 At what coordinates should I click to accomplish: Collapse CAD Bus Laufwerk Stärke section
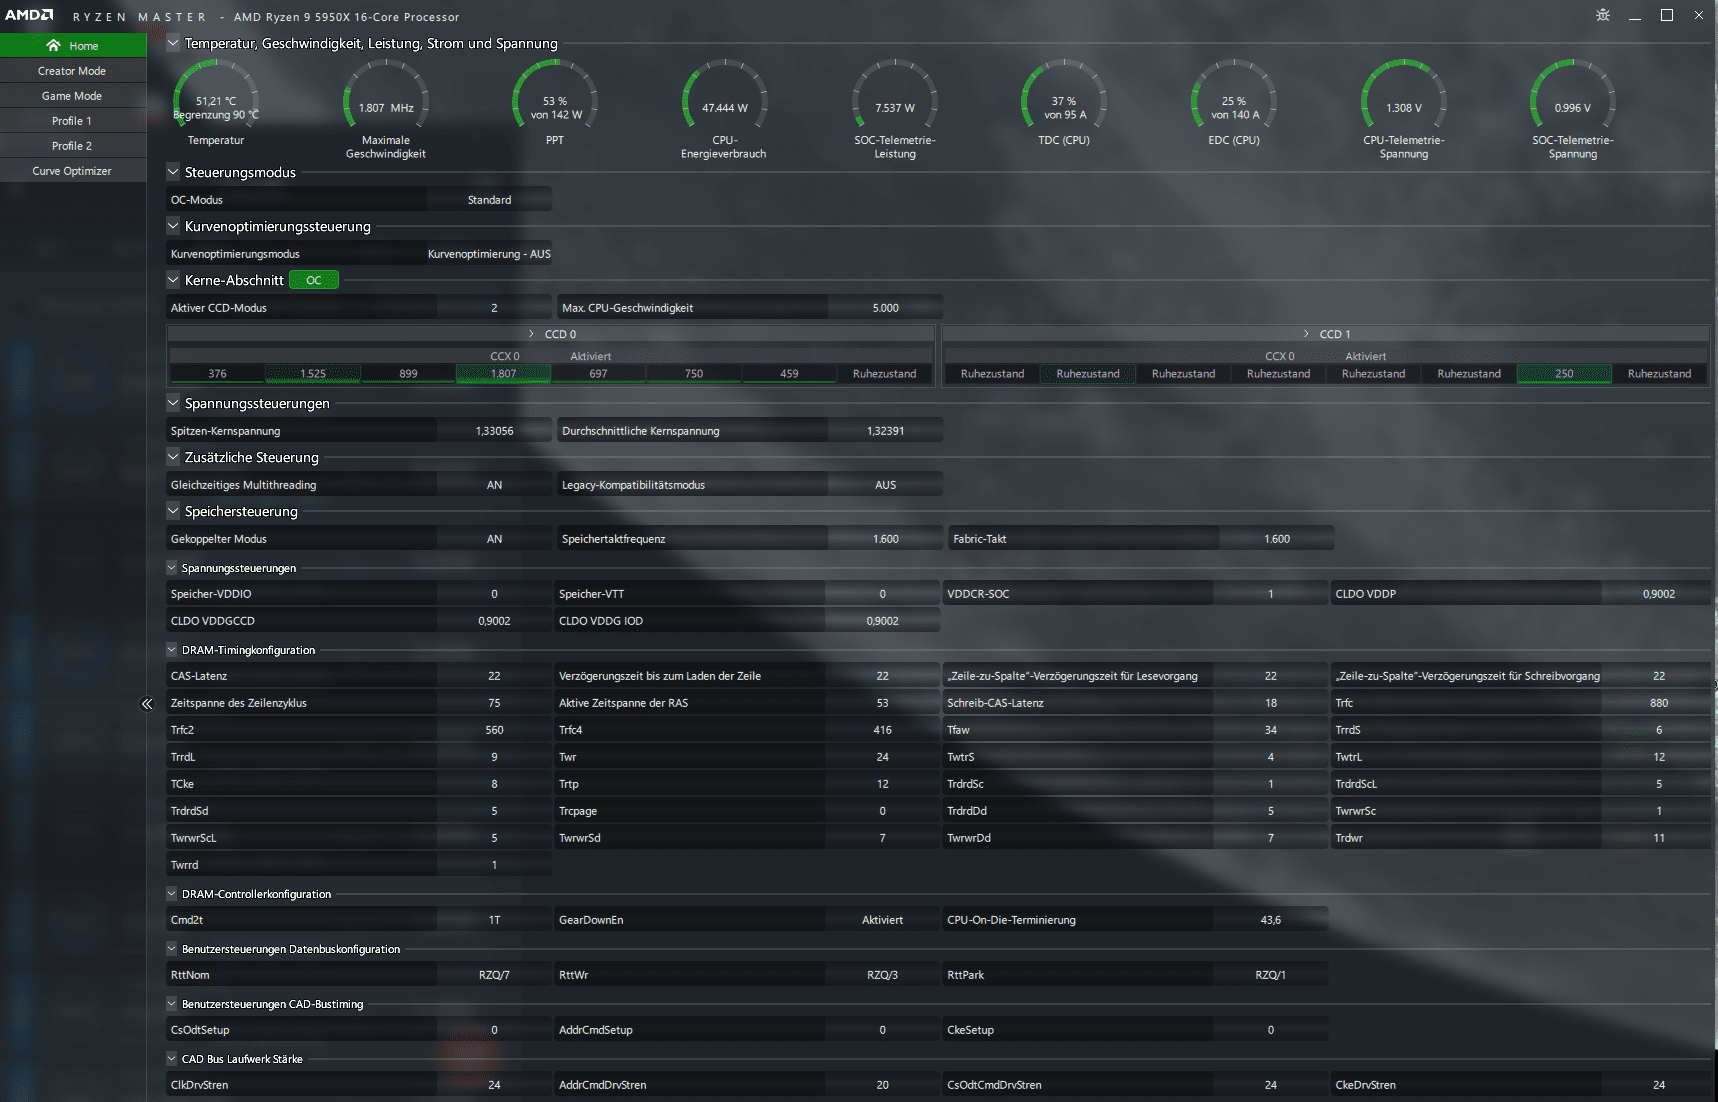pos(172,1059)
